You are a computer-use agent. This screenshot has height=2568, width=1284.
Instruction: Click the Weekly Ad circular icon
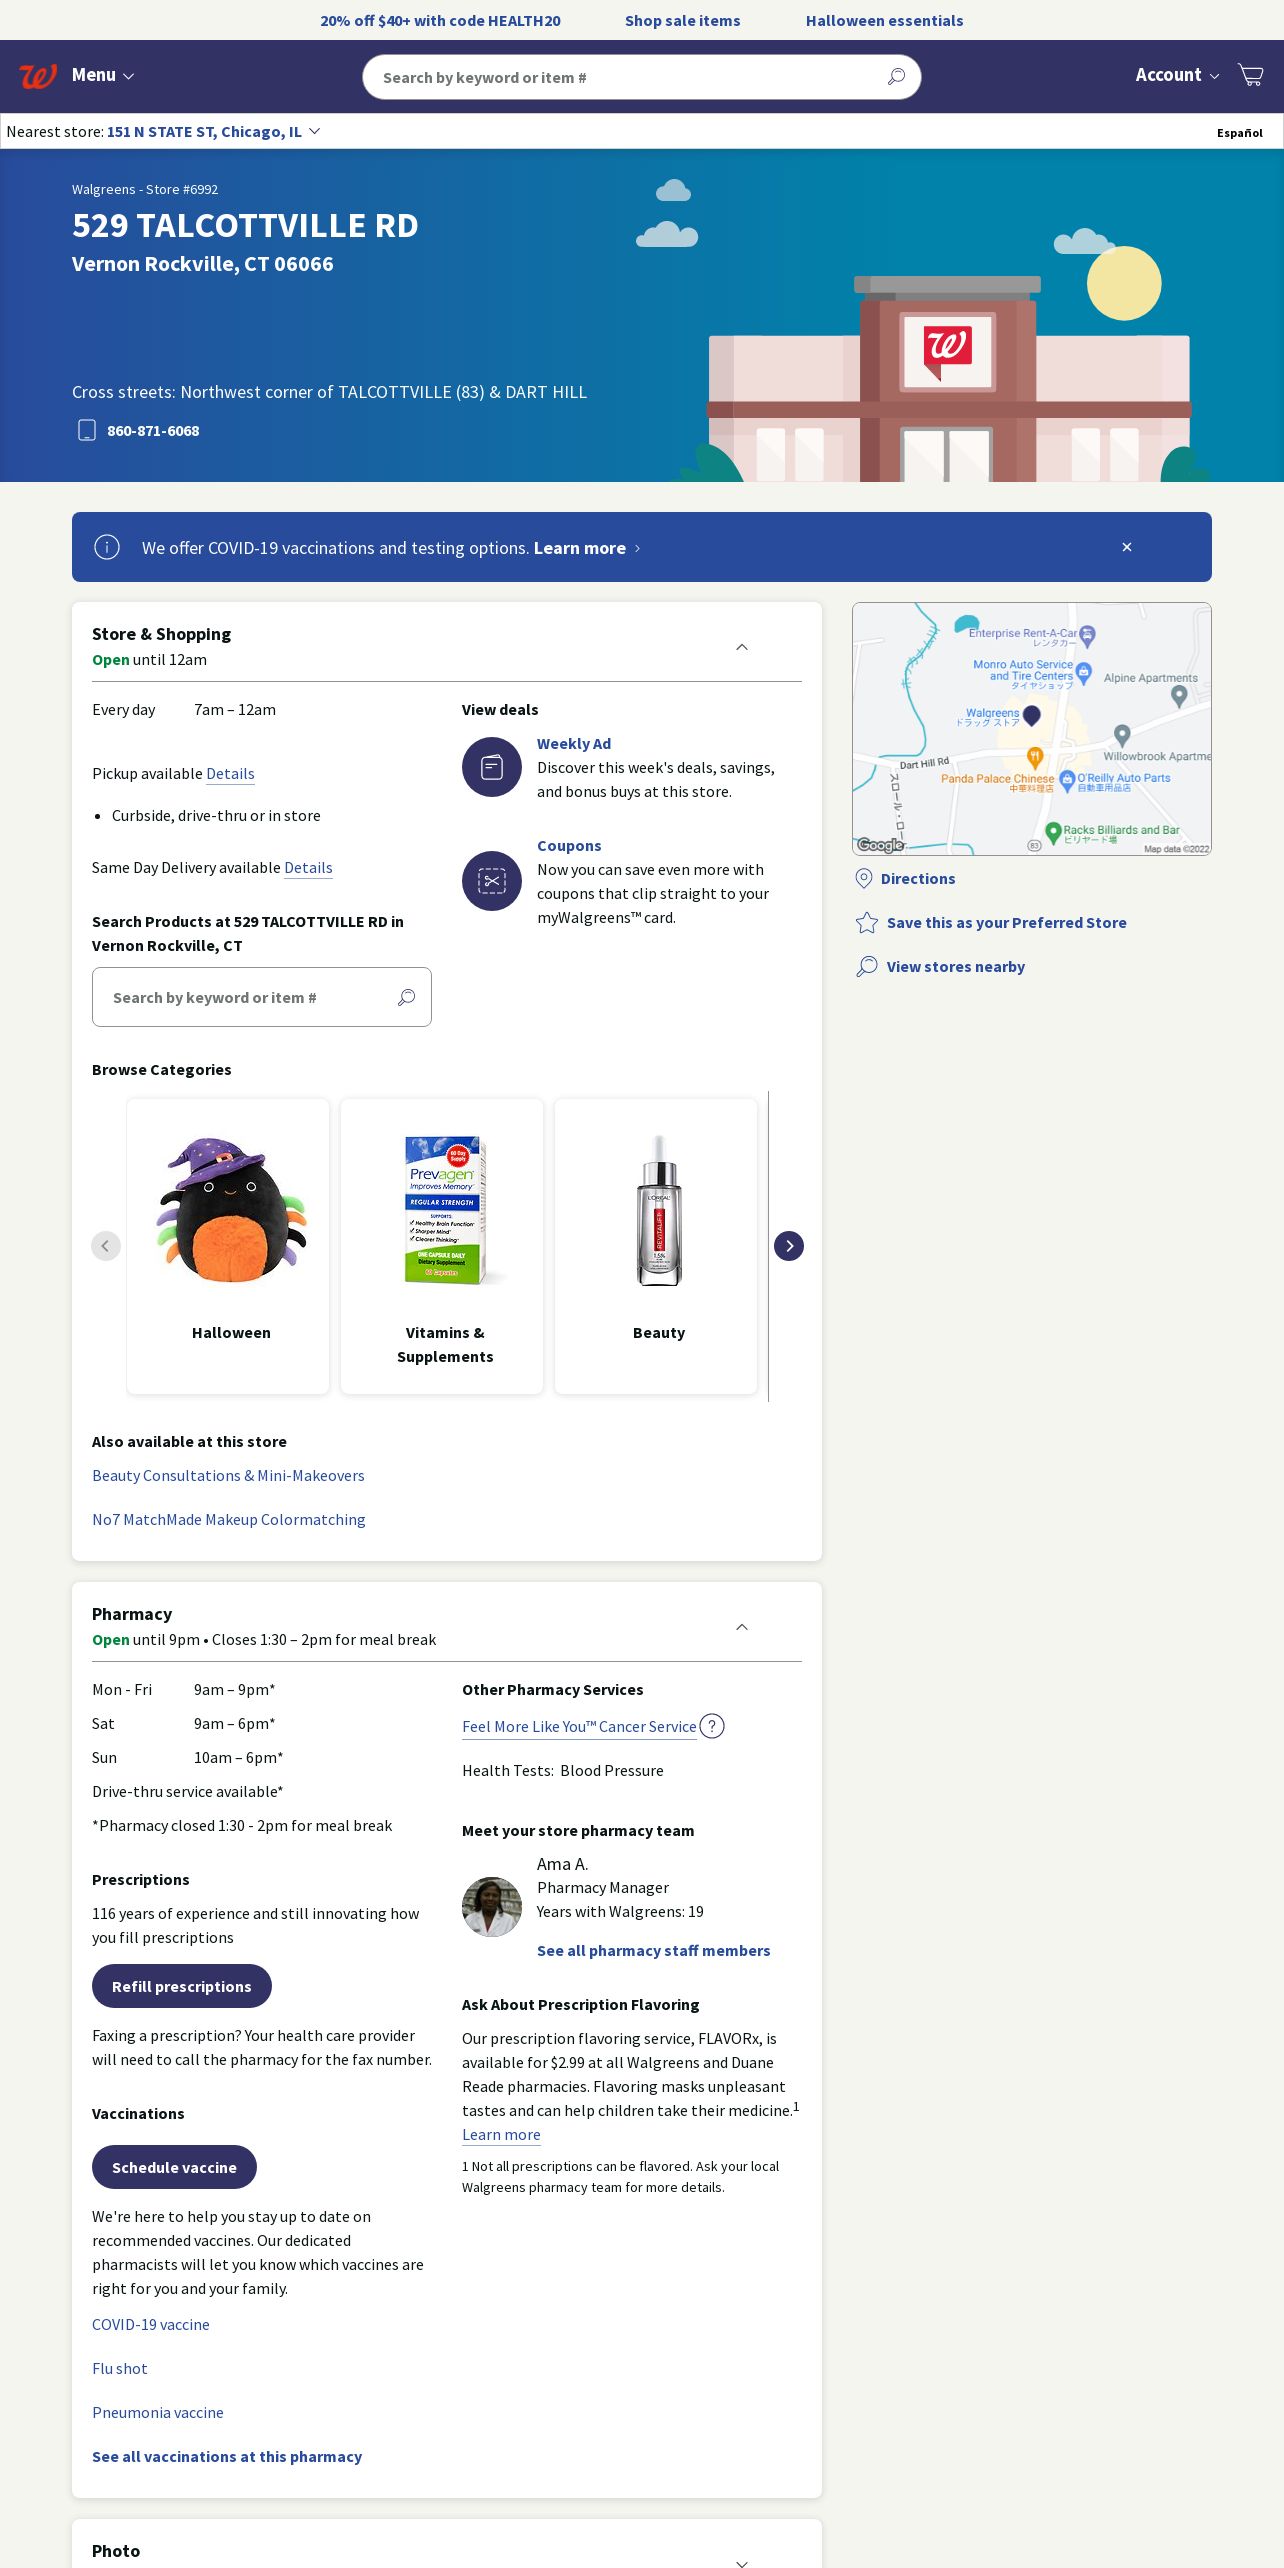(x=492, y=767)
